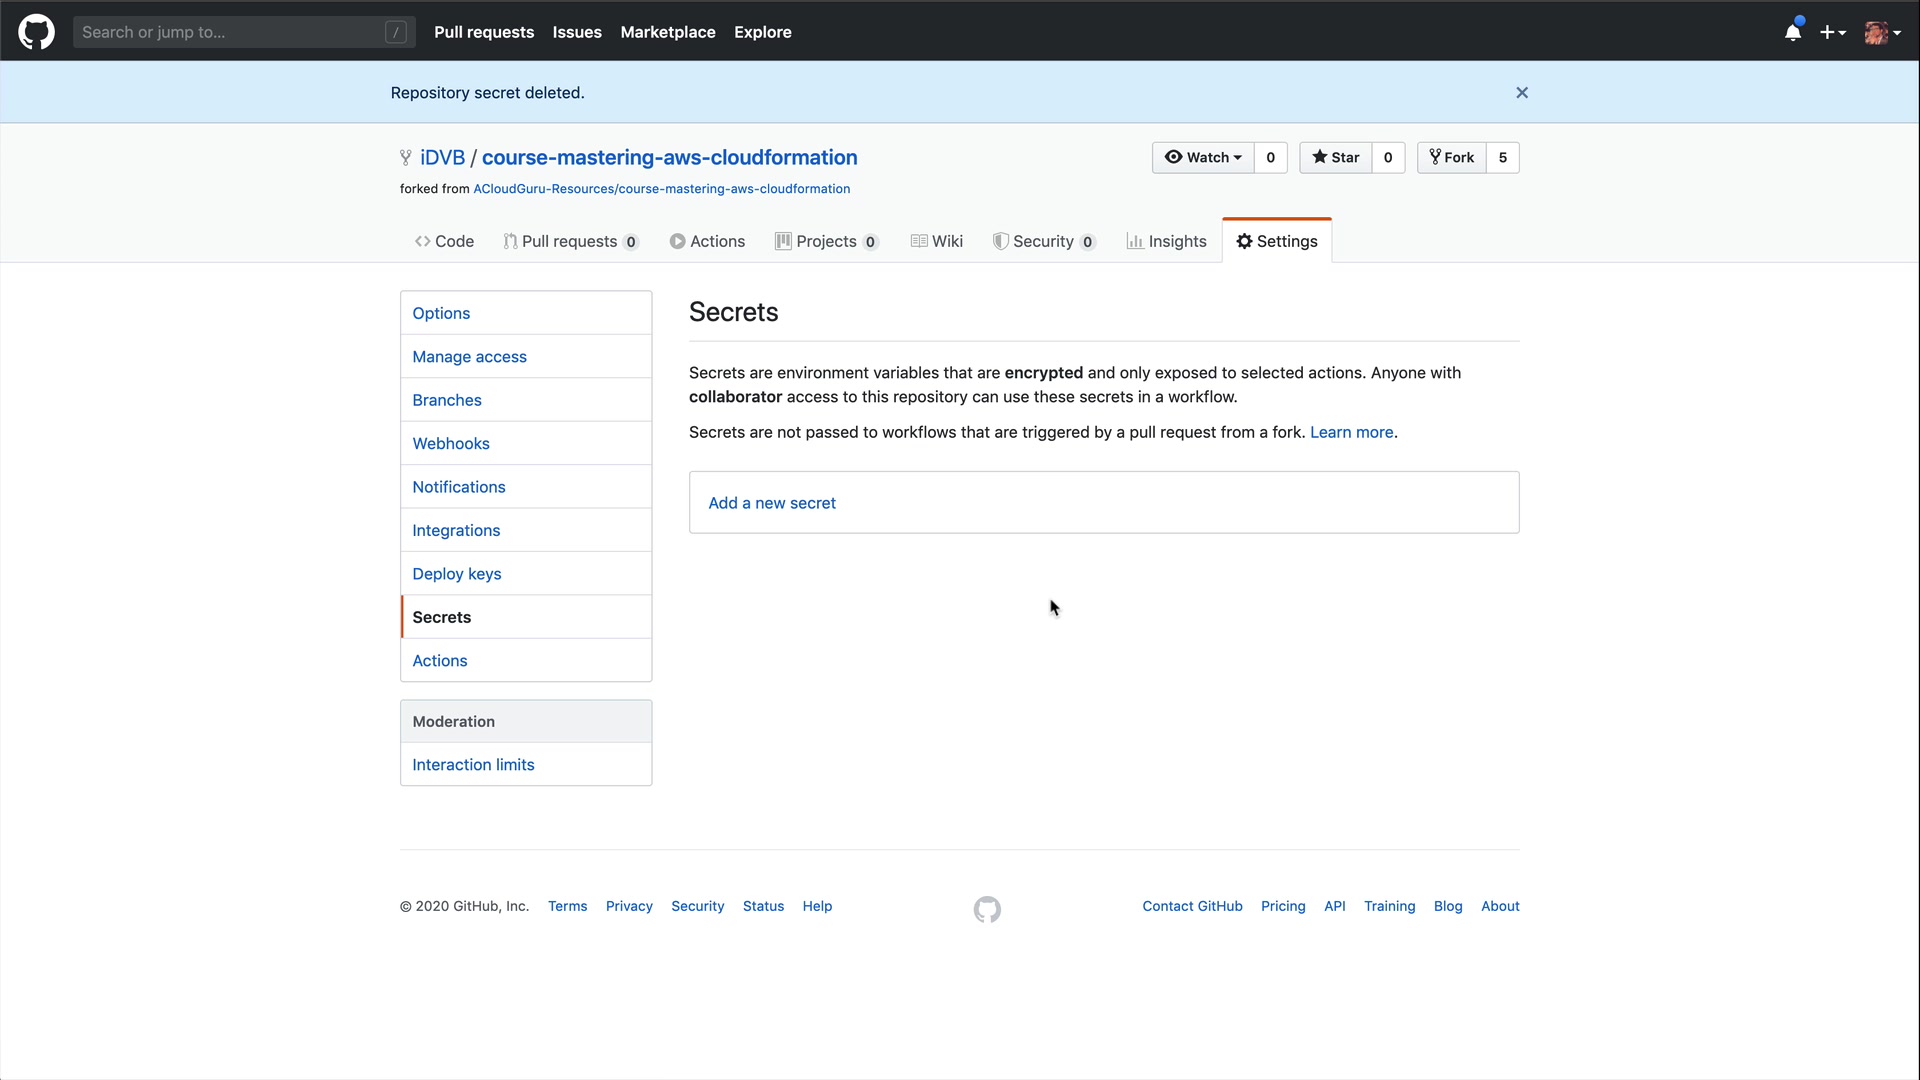Open the plus create-new dropdown menu
1920x1080 pixels.
[1832, 32]
